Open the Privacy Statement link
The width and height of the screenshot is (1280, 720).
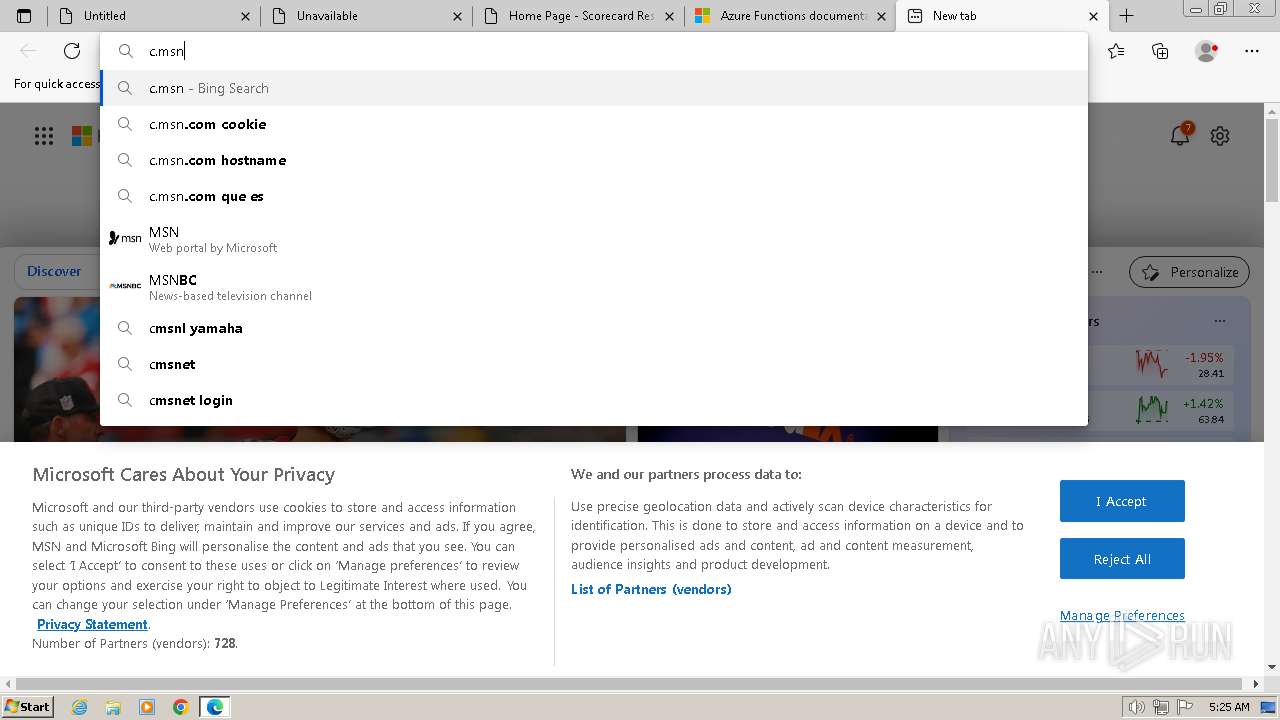[x=92, y=624]
